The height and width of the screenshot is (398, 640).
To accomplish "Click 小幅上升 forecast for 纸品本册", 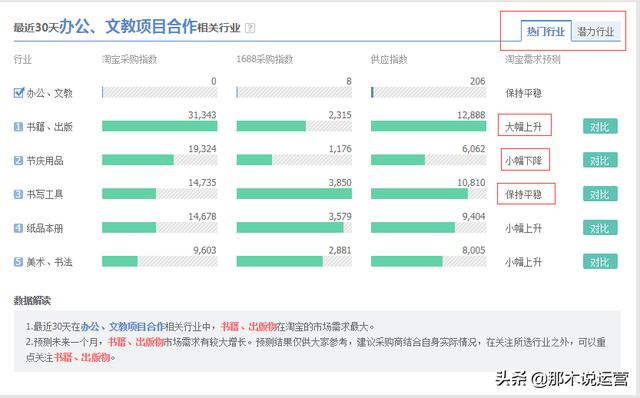I will [523, 228].
